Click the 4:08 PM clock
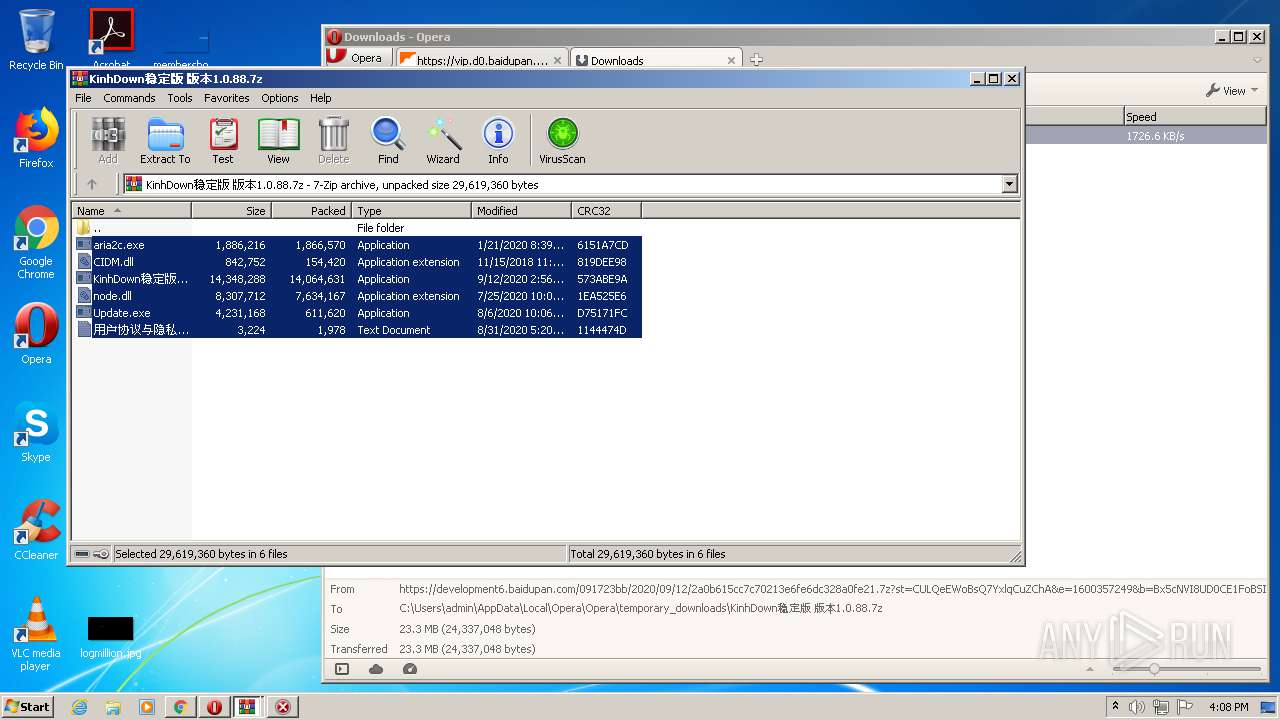This screenshot has height=720, width=1280. point(1228,707)
